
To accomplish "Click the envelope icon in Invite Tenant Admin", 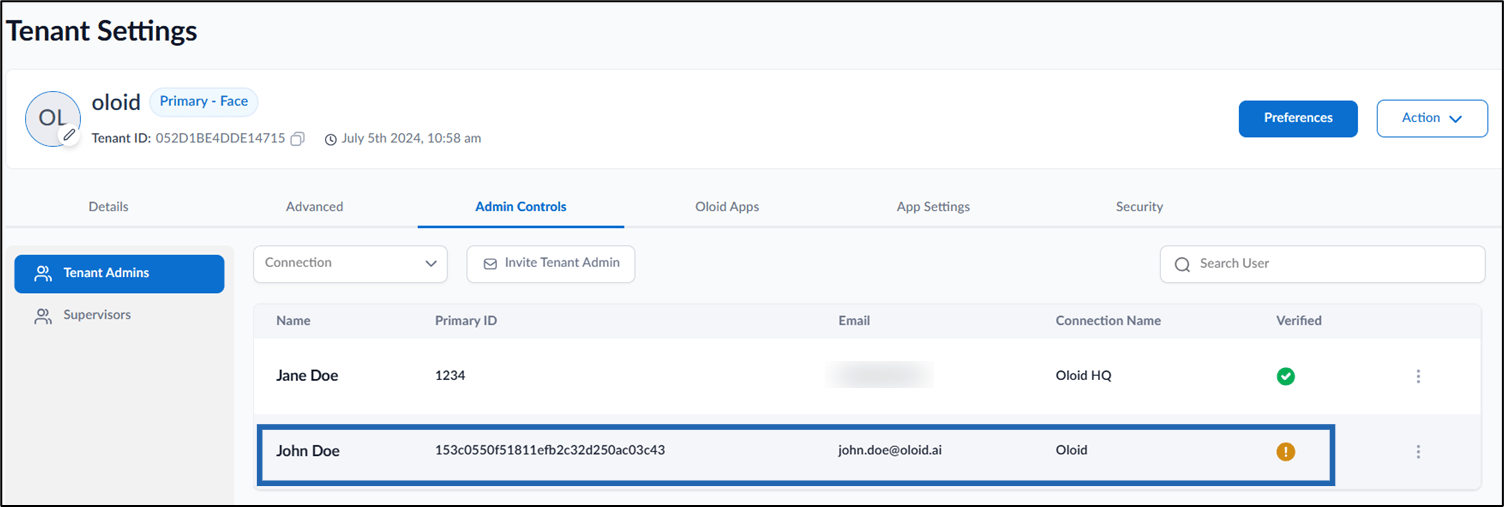I will [490, 264].
